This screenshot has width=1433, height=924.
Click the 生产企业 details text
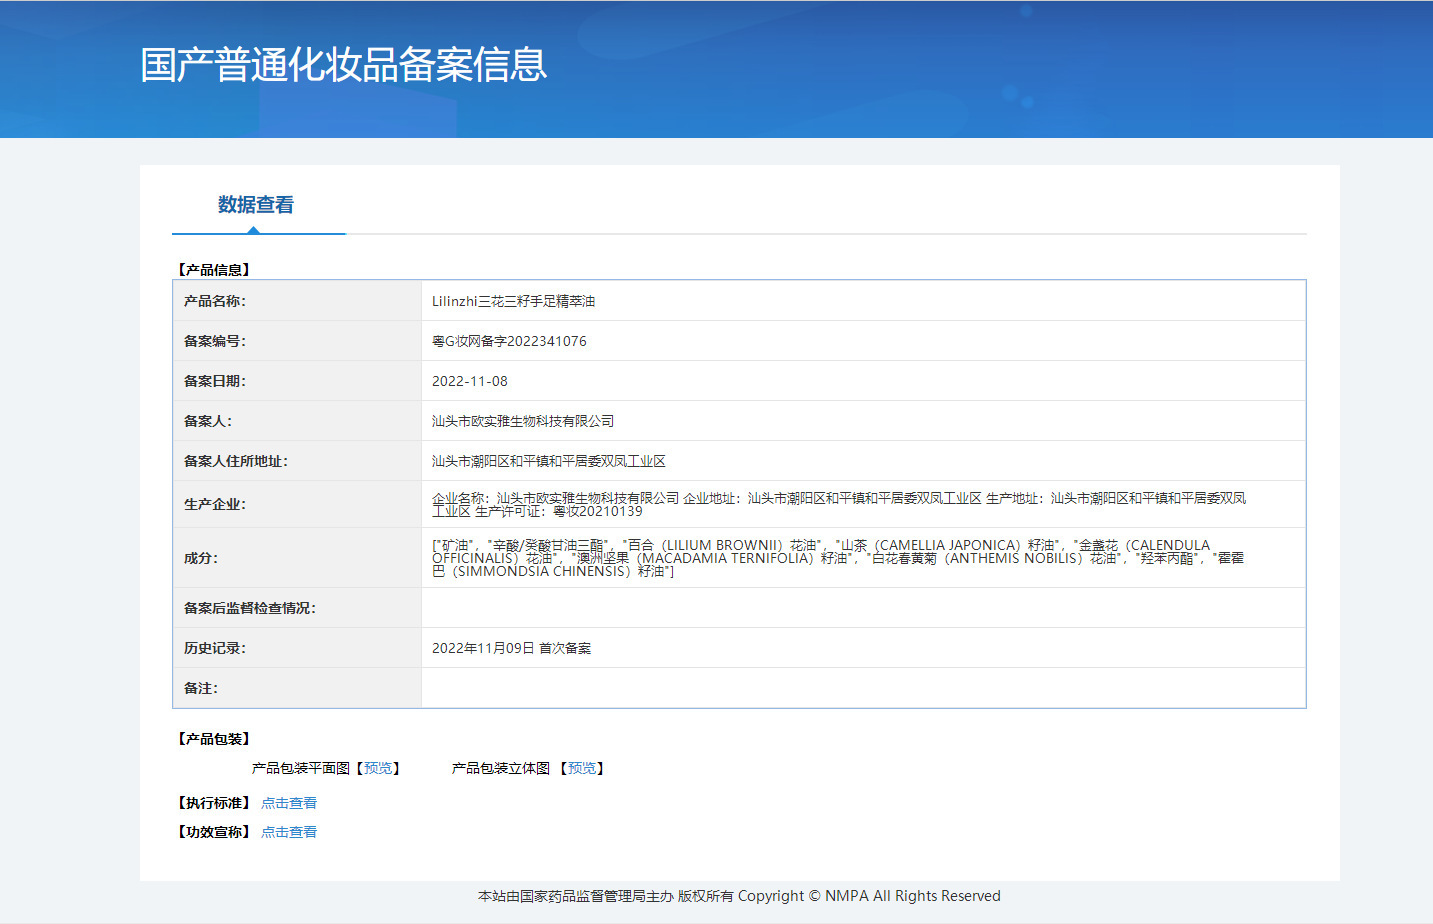click(838, 504)
